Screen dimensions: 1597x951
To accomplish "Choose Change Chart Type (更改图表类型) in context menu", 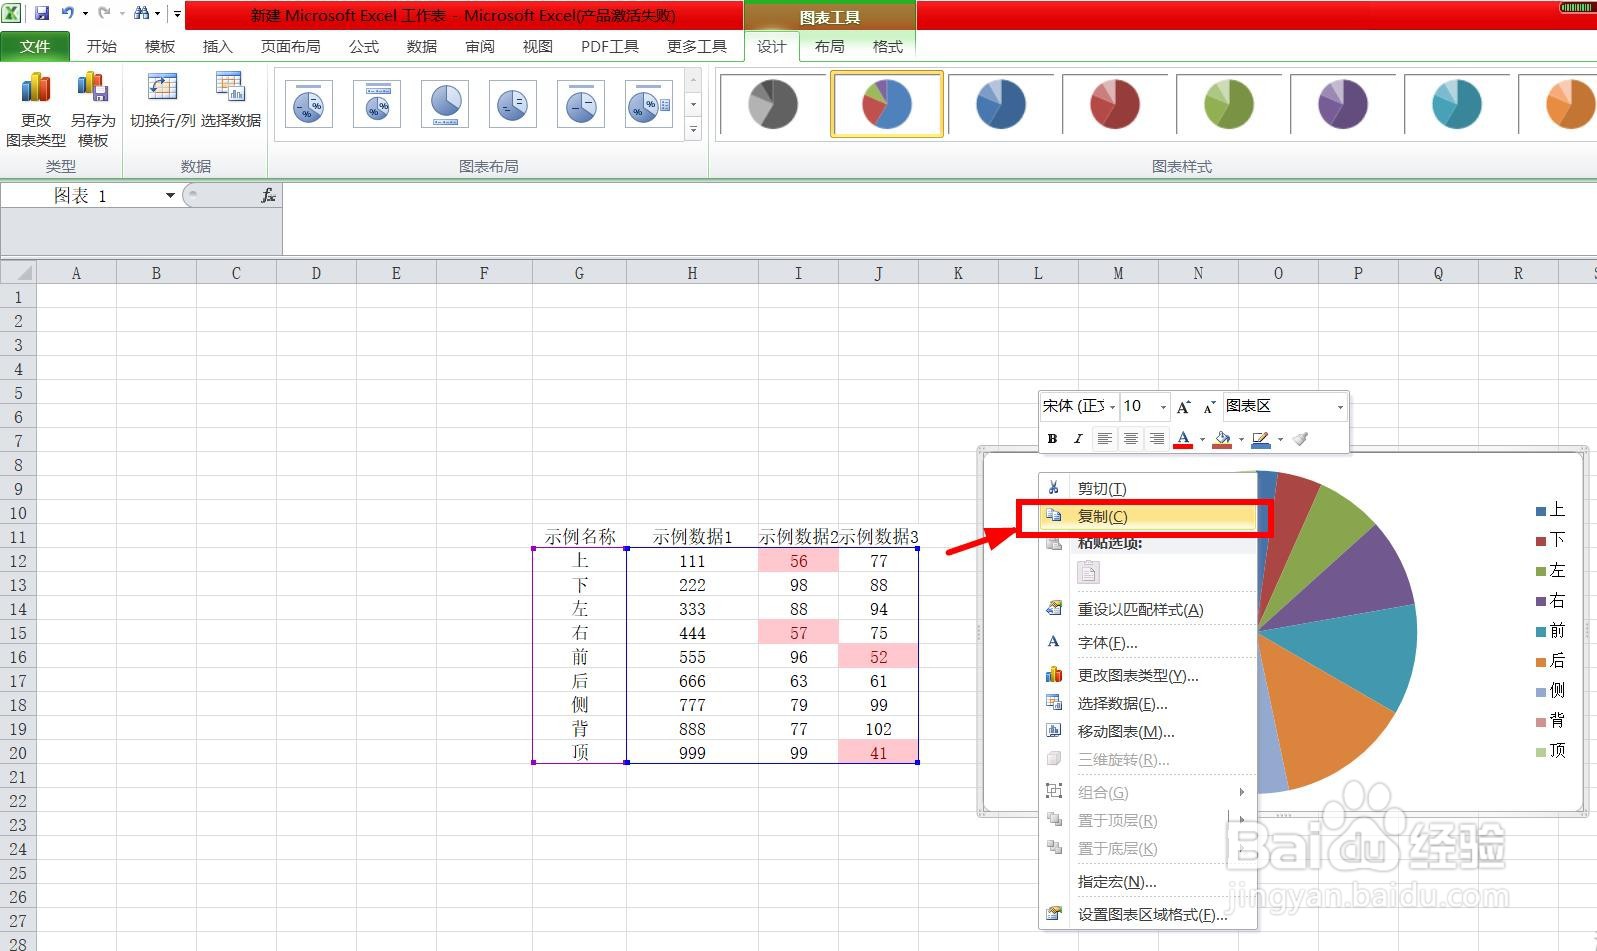I will coord(1148,675).
